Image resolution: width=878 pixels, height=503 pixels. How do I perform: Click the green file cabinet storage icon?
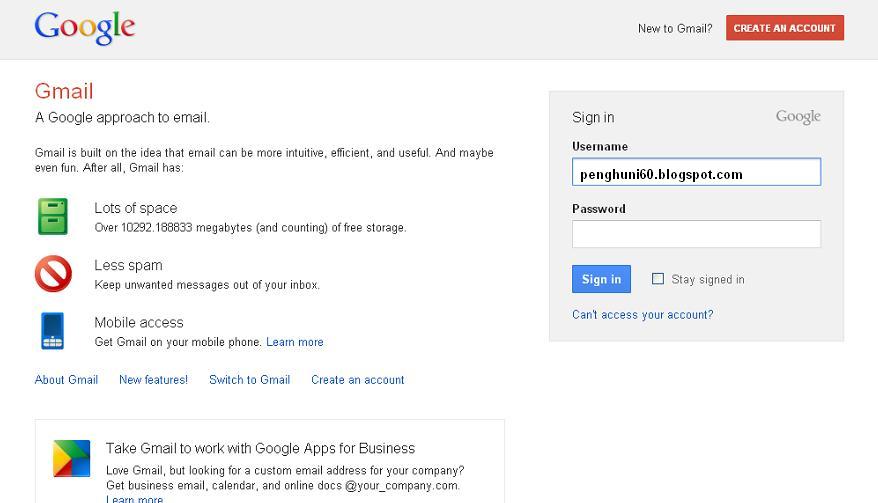53,216
